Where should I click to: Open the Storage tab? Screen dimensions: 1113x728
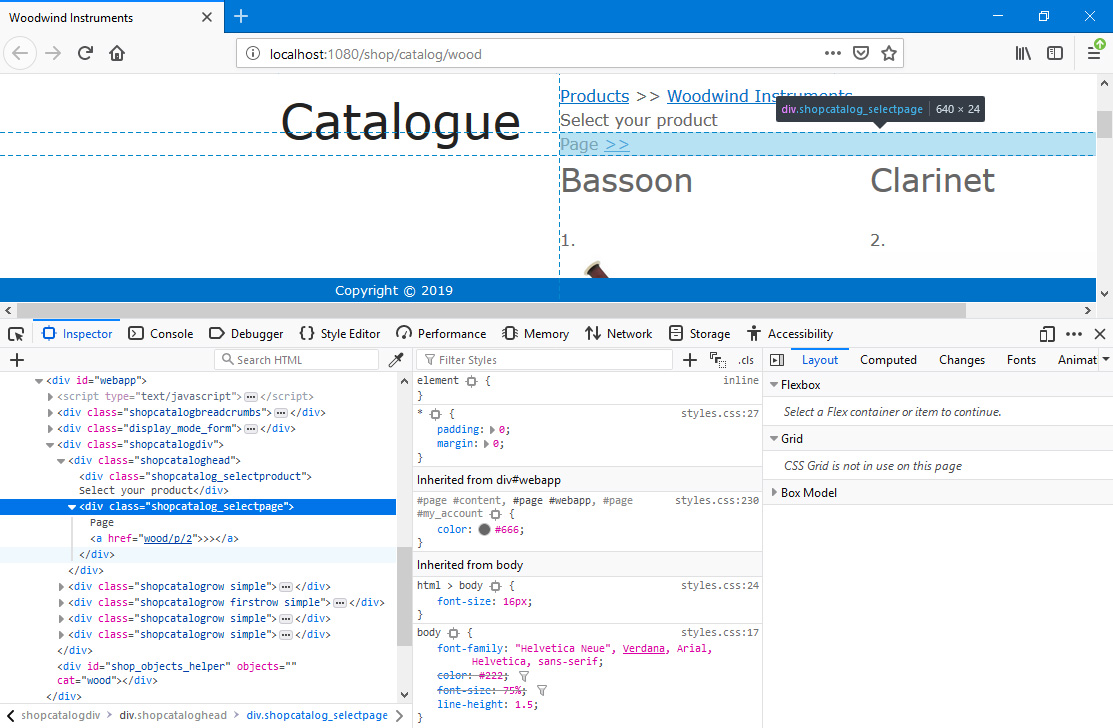pos(699,333)
